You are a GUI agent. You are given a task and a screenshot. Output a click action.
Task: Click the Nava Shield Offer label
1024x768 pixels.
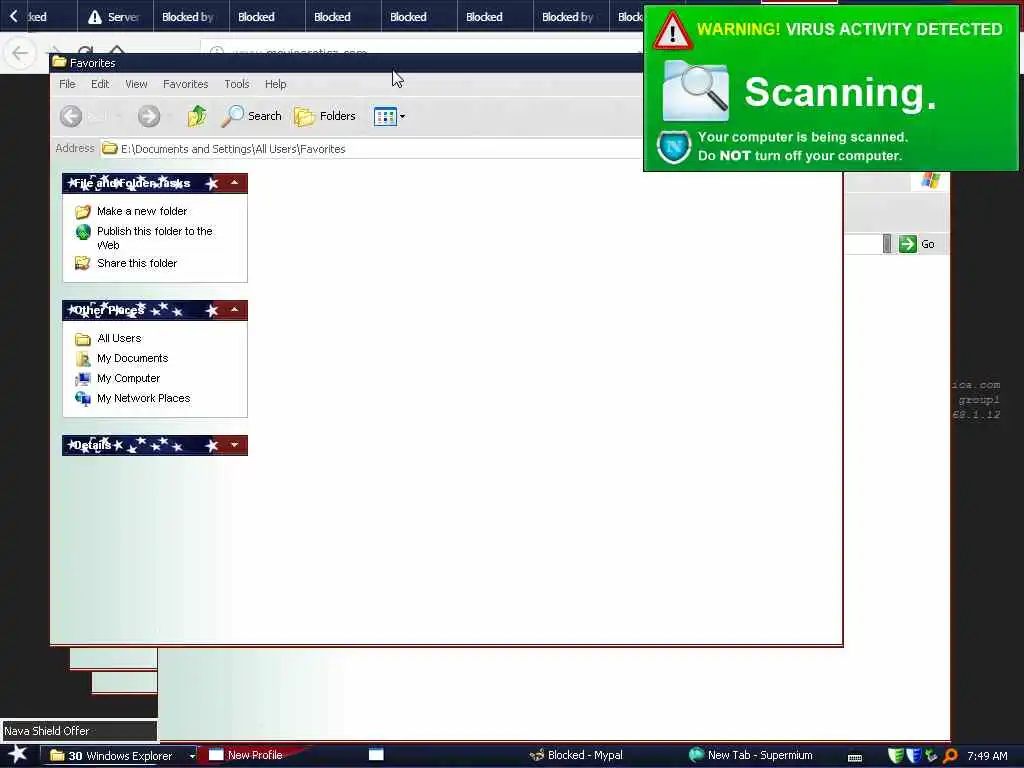point(46,731)
